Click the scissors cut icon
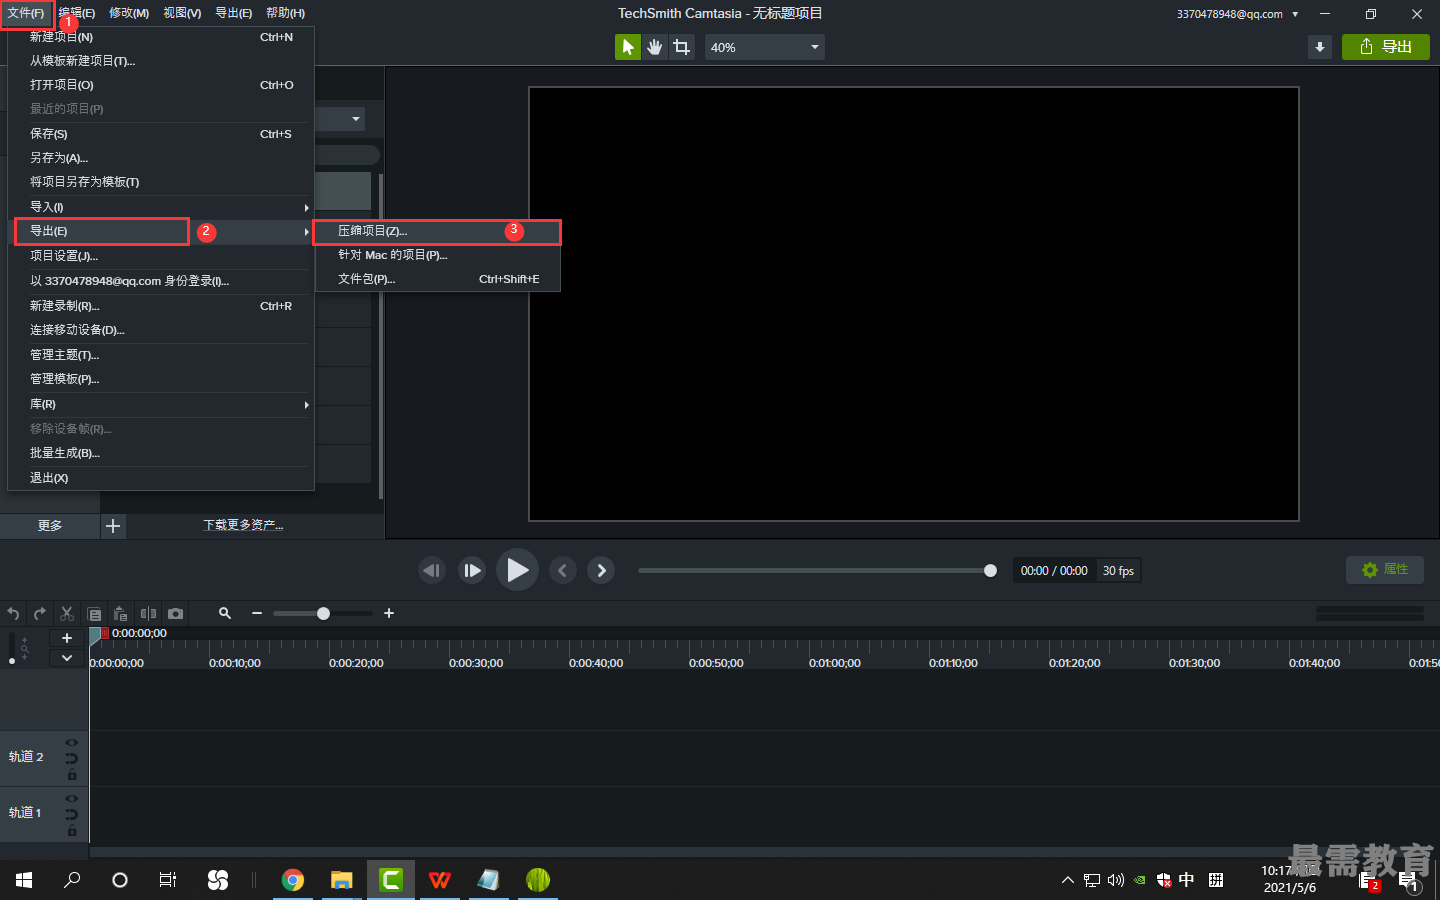Viewport: 1440px width, 900px height. click(67, 613)
